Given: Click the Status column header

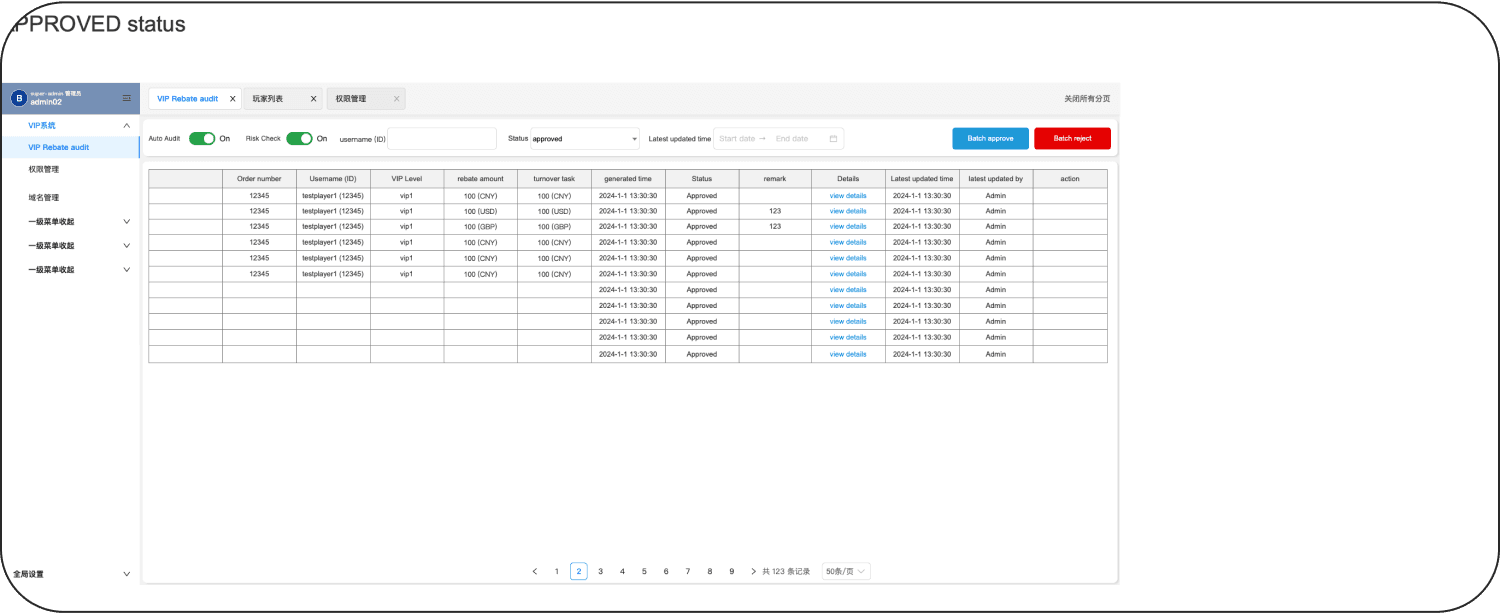Looking at the screenshot, I should pos(702,178).
